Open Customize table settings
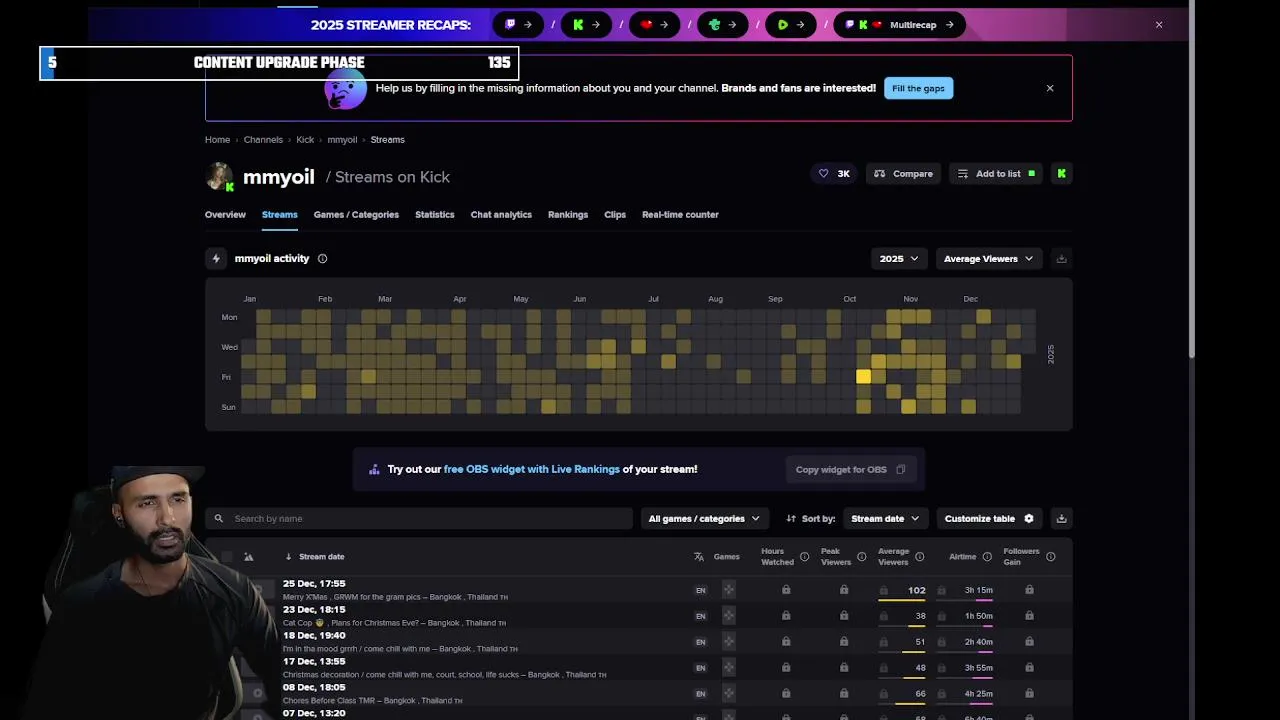The image size is (1280, 720). (x=989, y=518)
